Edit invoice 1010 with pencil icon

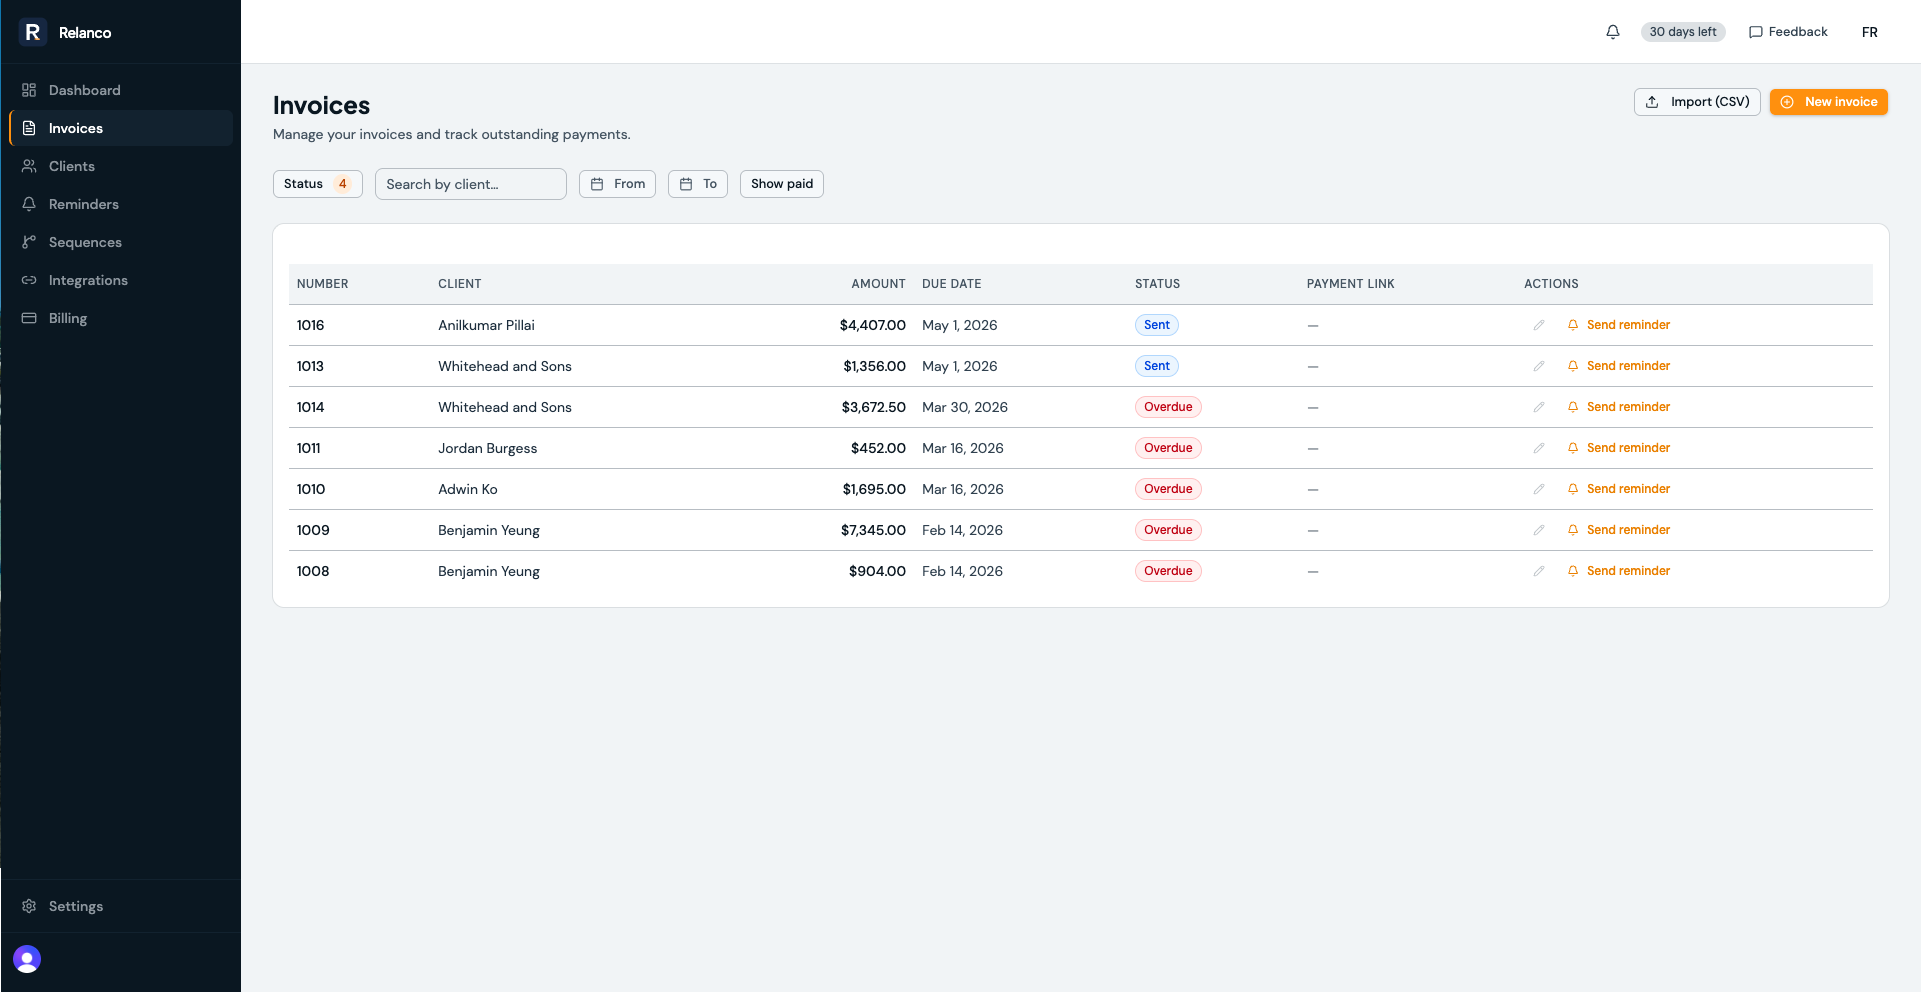1539,489
